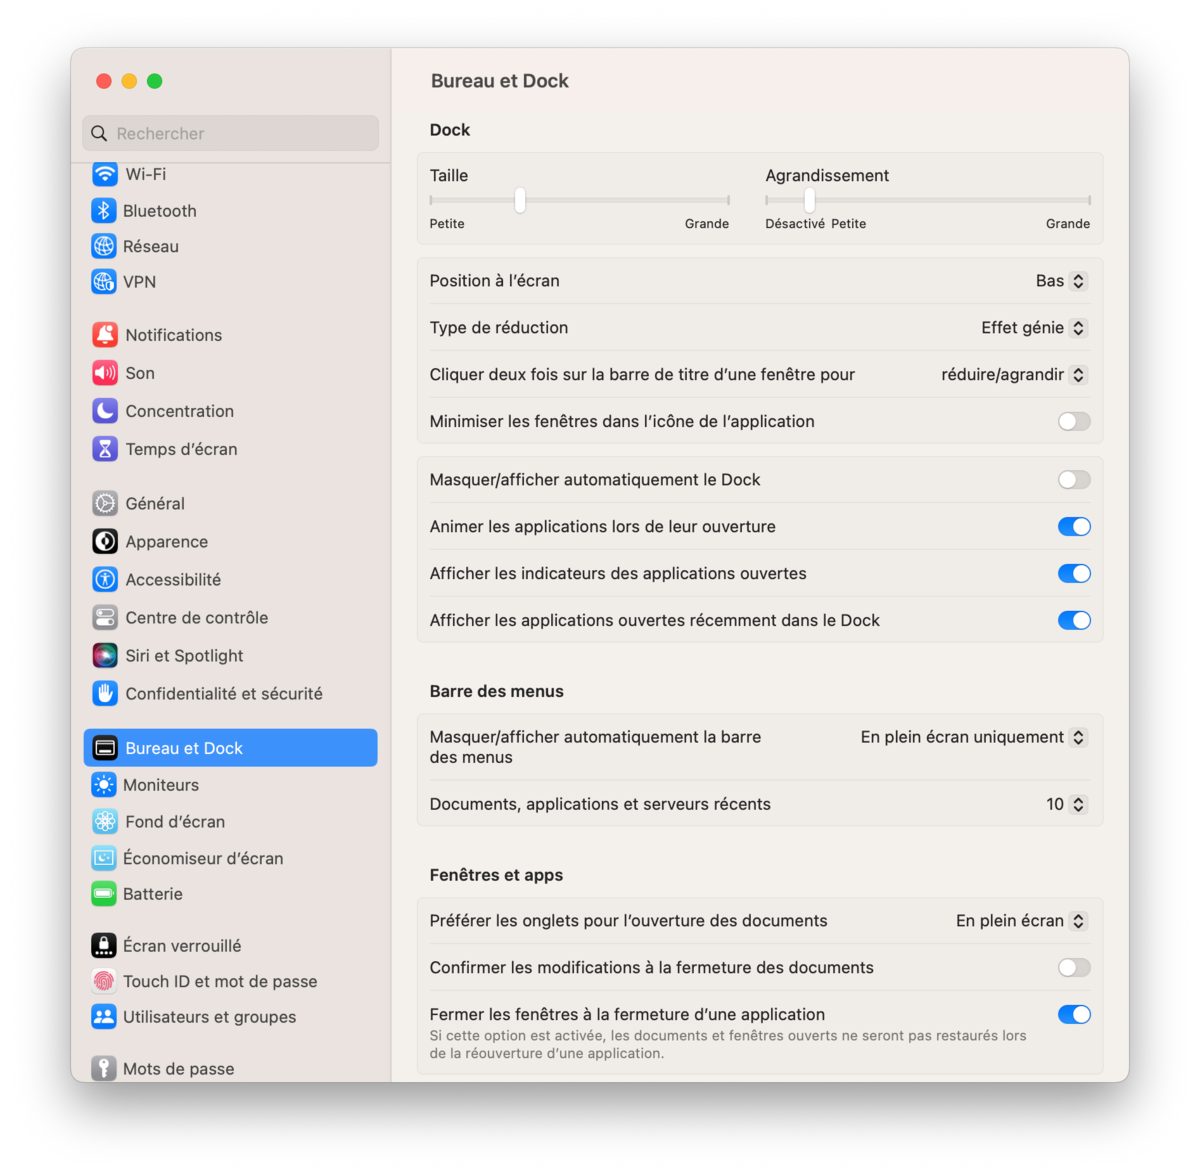Select the Concentration moon icon

click(x=105, y=411)
